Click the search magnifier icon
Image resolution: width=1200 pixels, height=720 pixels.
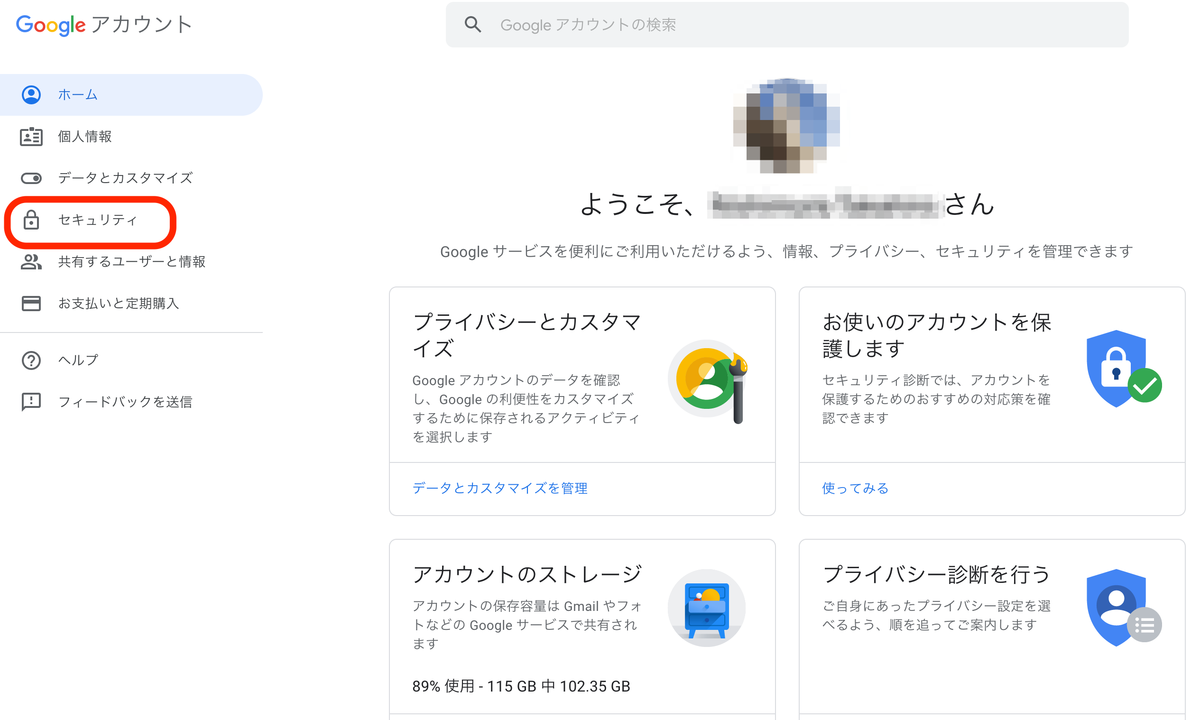[473, 25]
